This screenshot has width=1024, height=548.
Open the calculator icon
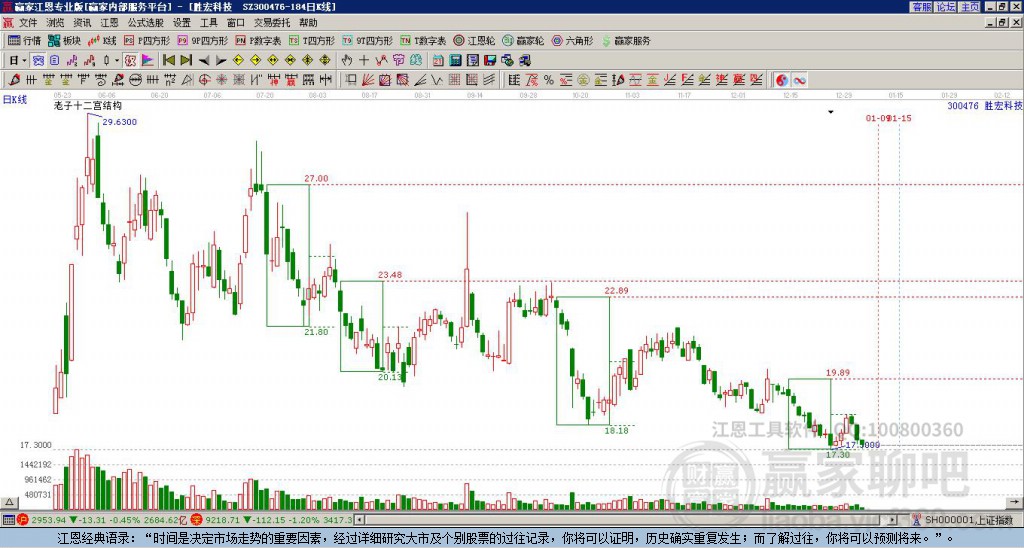point(456,60)
